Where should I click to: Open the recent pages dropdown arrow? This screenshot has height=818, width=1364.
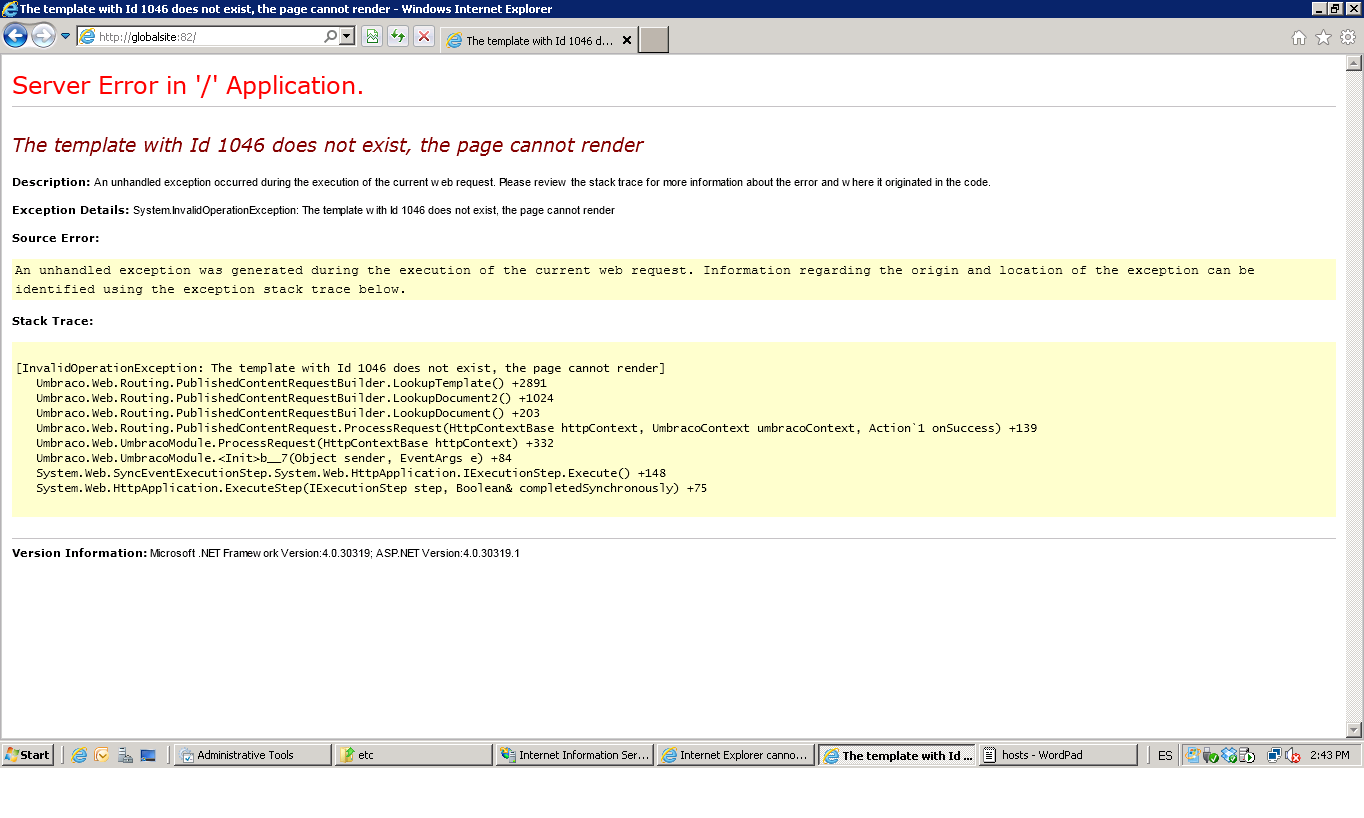pos(66,37)
